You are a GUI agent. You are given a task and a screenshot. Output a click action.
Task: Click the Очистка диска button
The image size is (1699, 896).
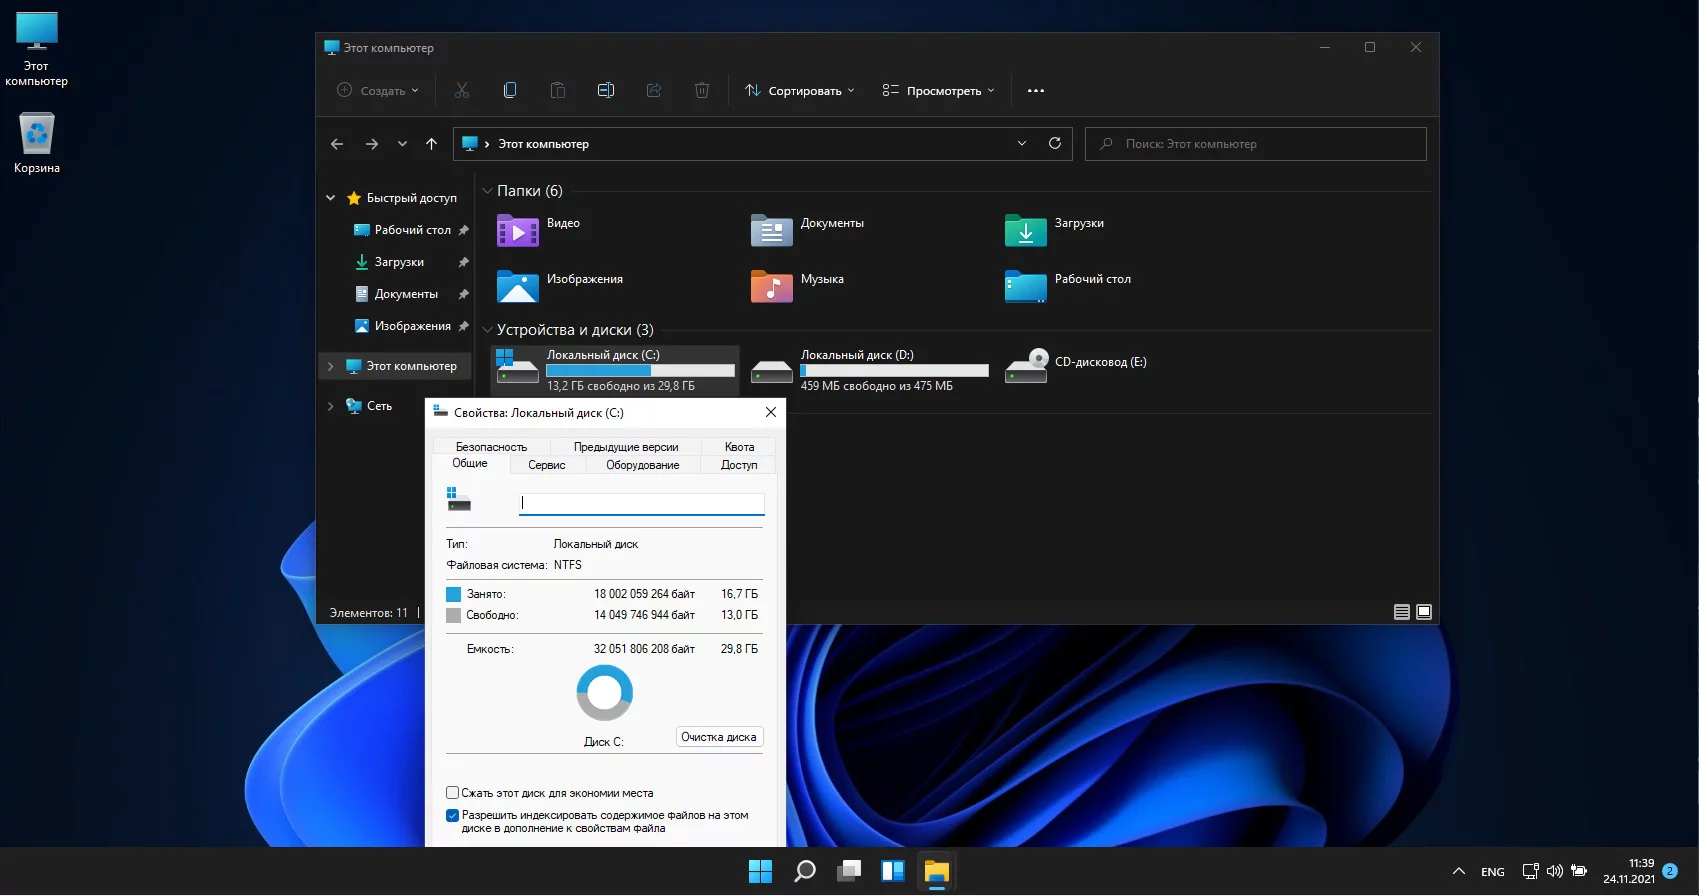pyautogui.click(x=719, y=737)
